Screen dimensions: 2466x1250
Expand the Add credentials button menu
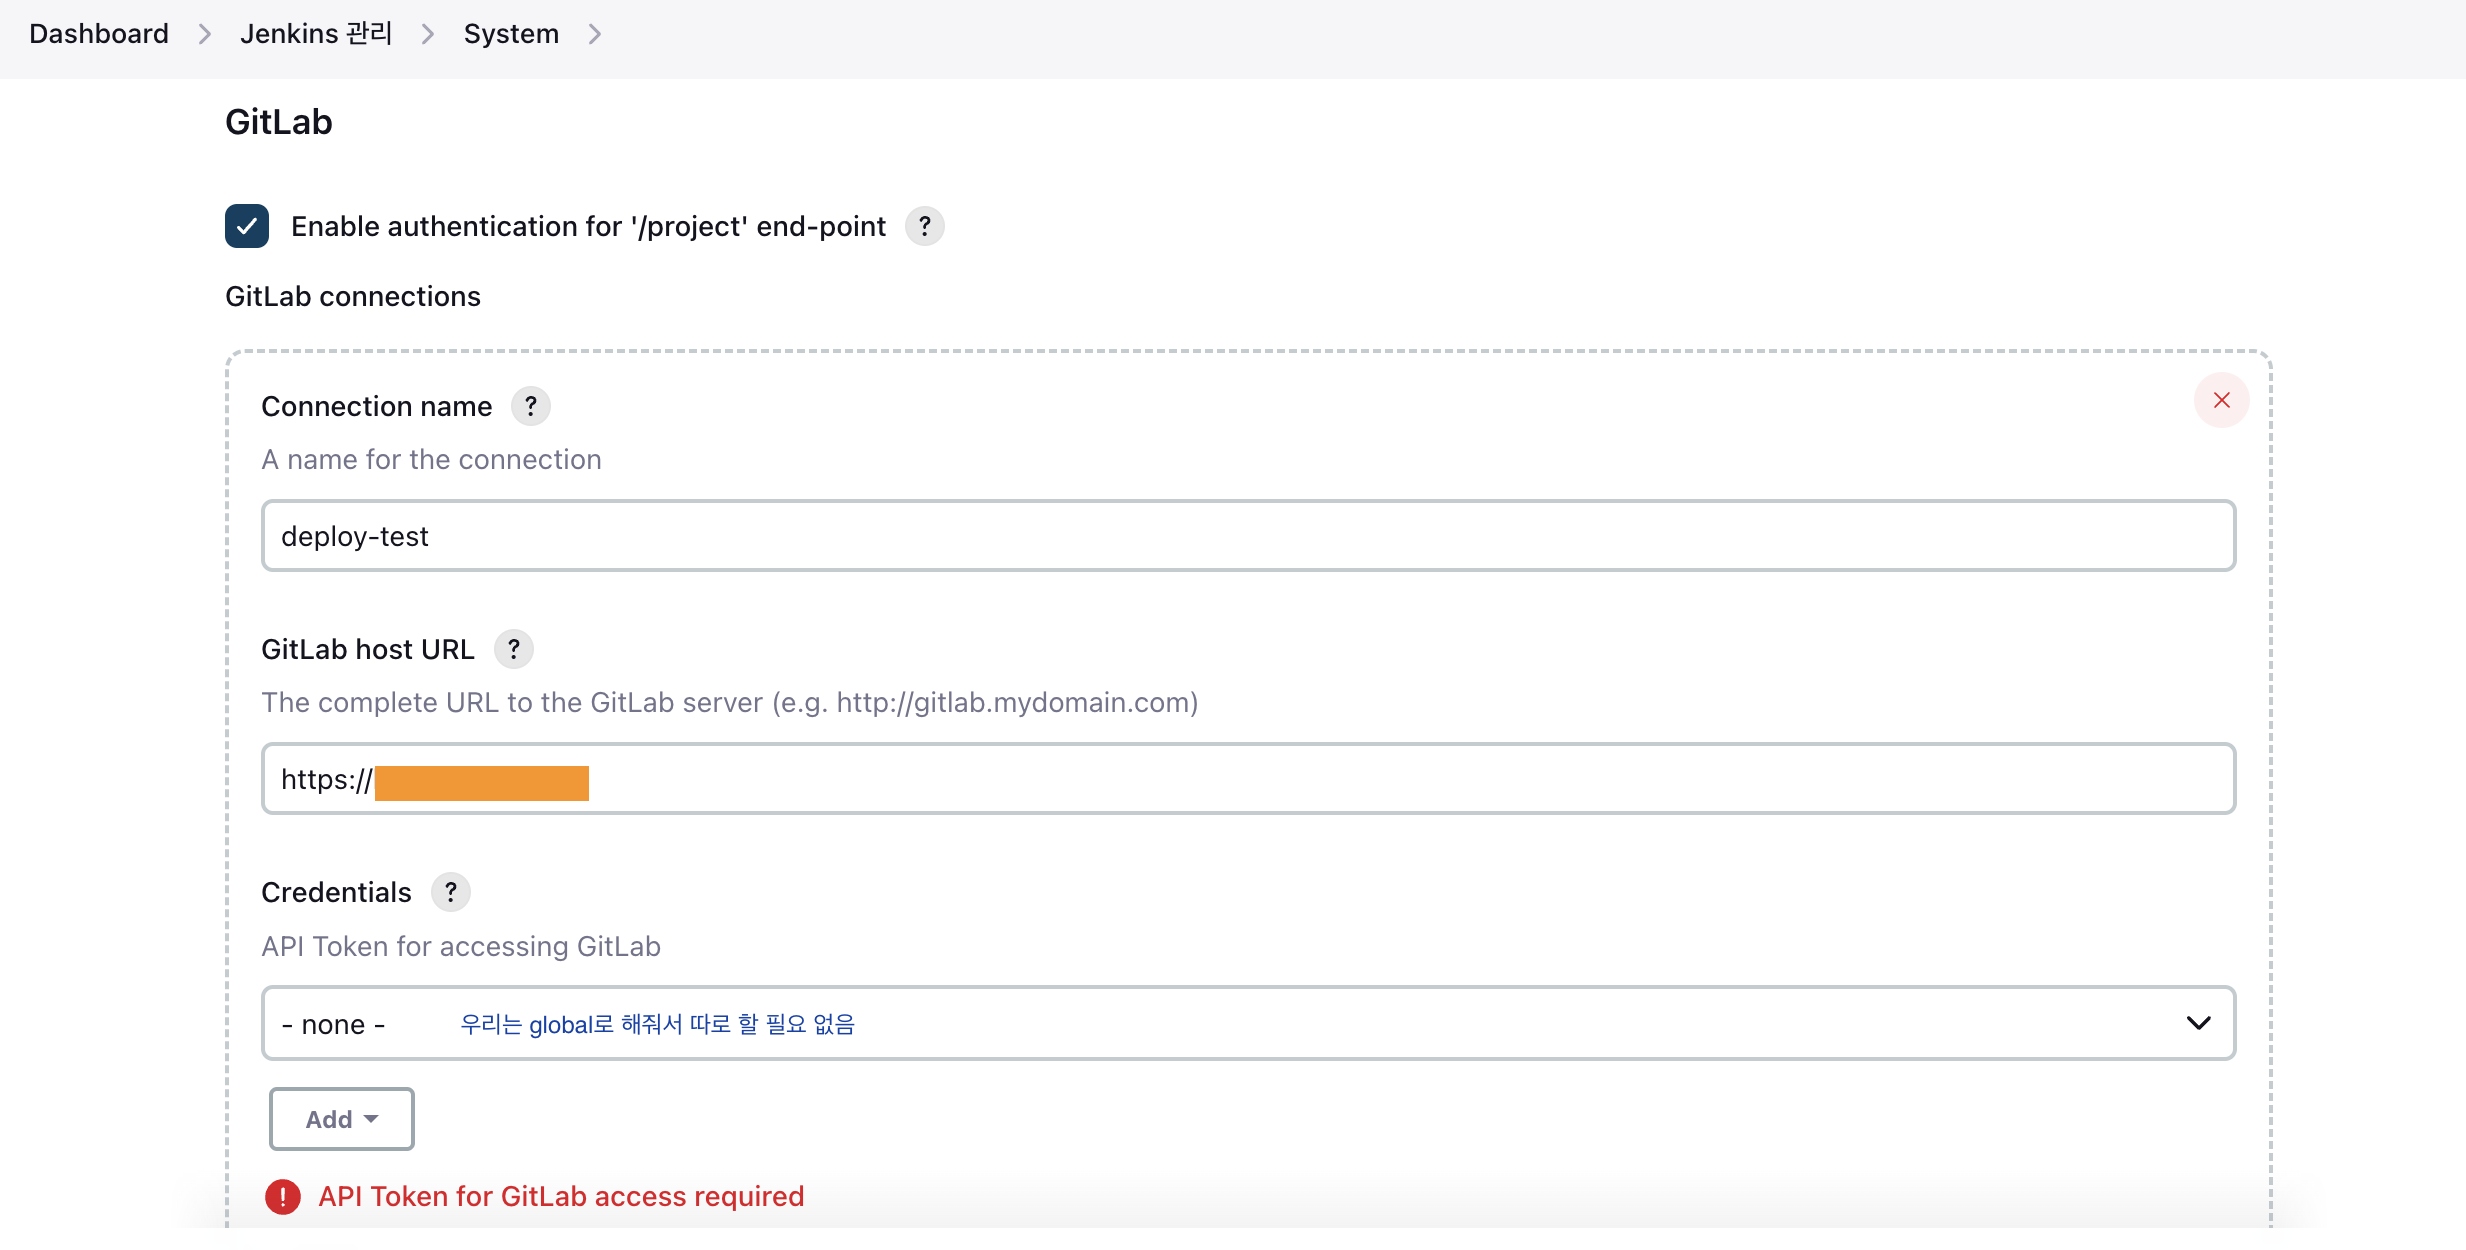pos(342,1119)
